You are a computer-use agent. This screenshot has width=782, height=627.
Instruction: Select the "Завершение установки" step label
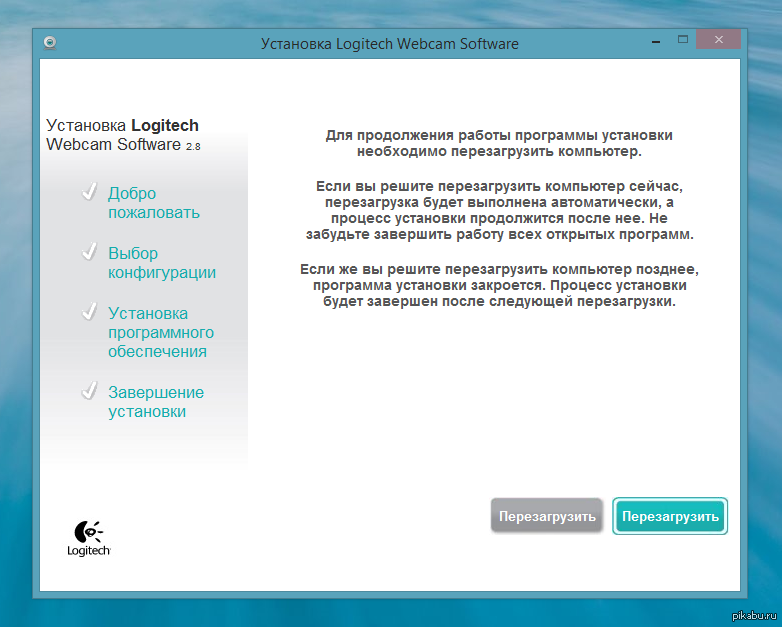[155, 402]
